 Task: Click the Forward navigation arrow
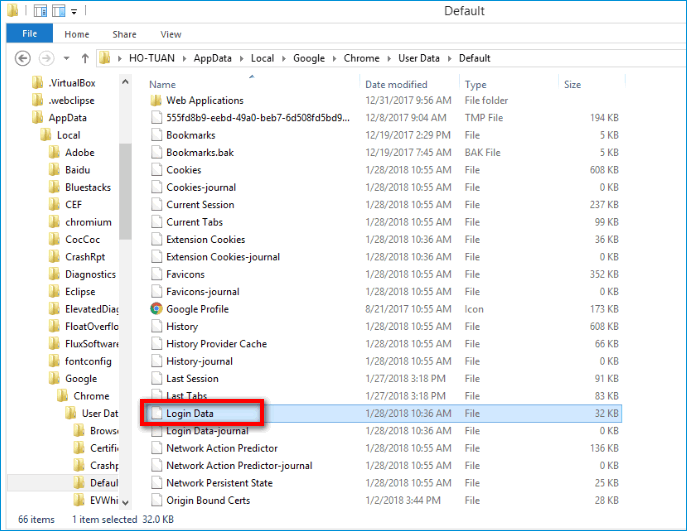tap(46, 58)
